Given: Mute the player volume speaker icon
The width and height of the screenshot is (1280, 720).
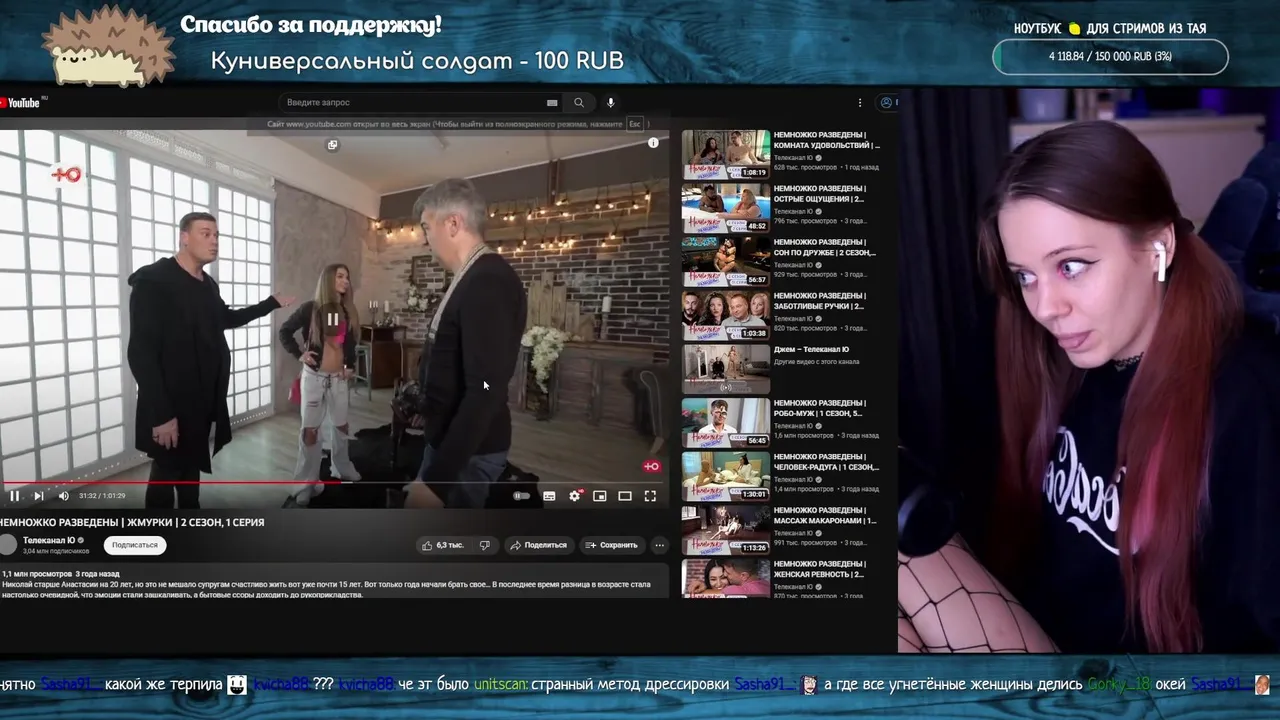Looking at the screenshot, I should coord(64,496).
